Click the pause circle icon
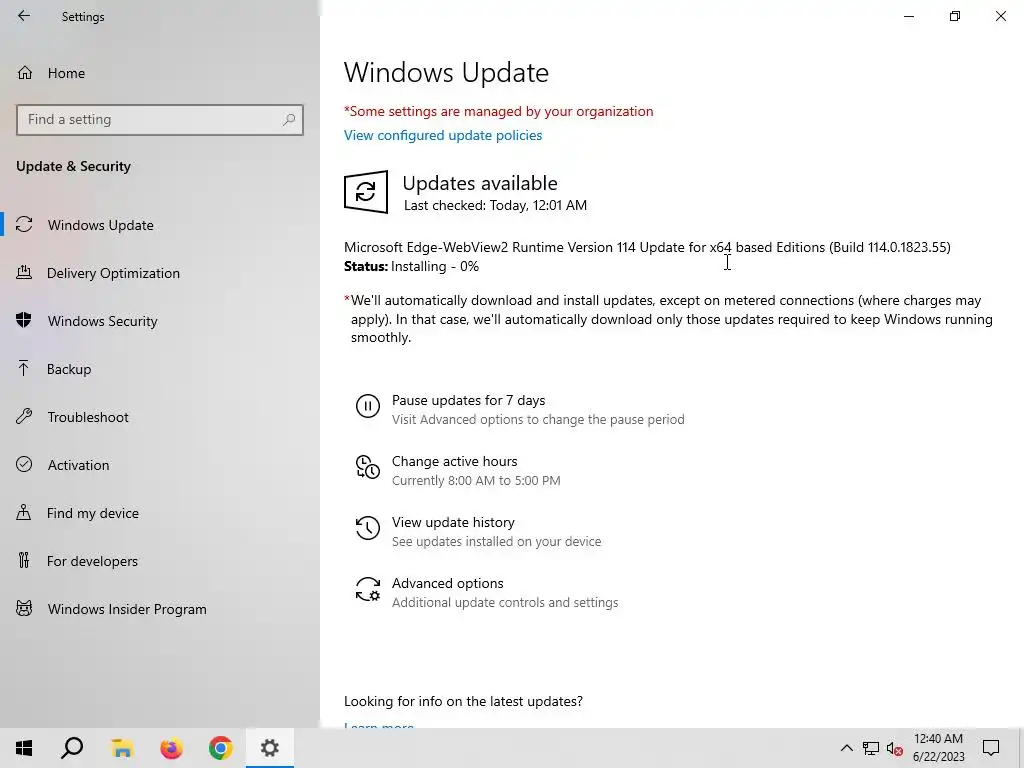This screenshot has height=768, width=1024. tap(368, 406)
